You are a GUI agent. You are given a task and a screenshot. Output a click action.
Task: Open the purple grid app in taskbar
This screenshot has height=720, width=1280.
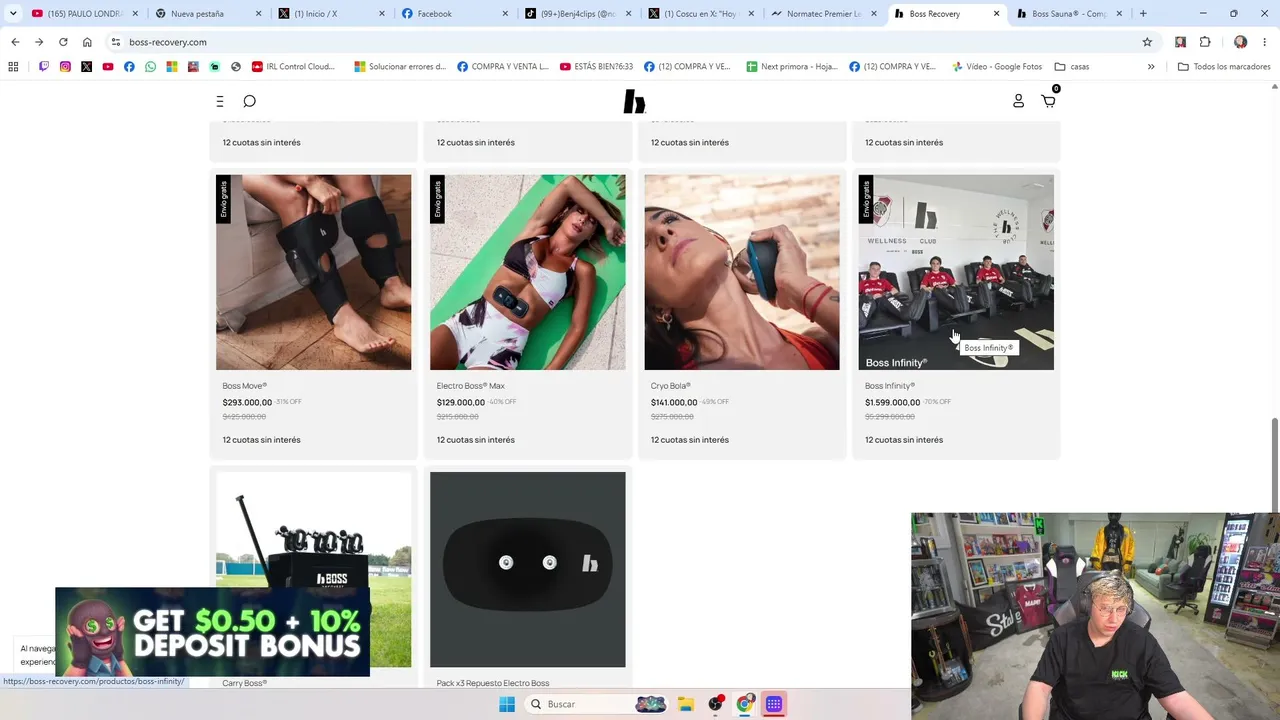[x=774, y=704]
